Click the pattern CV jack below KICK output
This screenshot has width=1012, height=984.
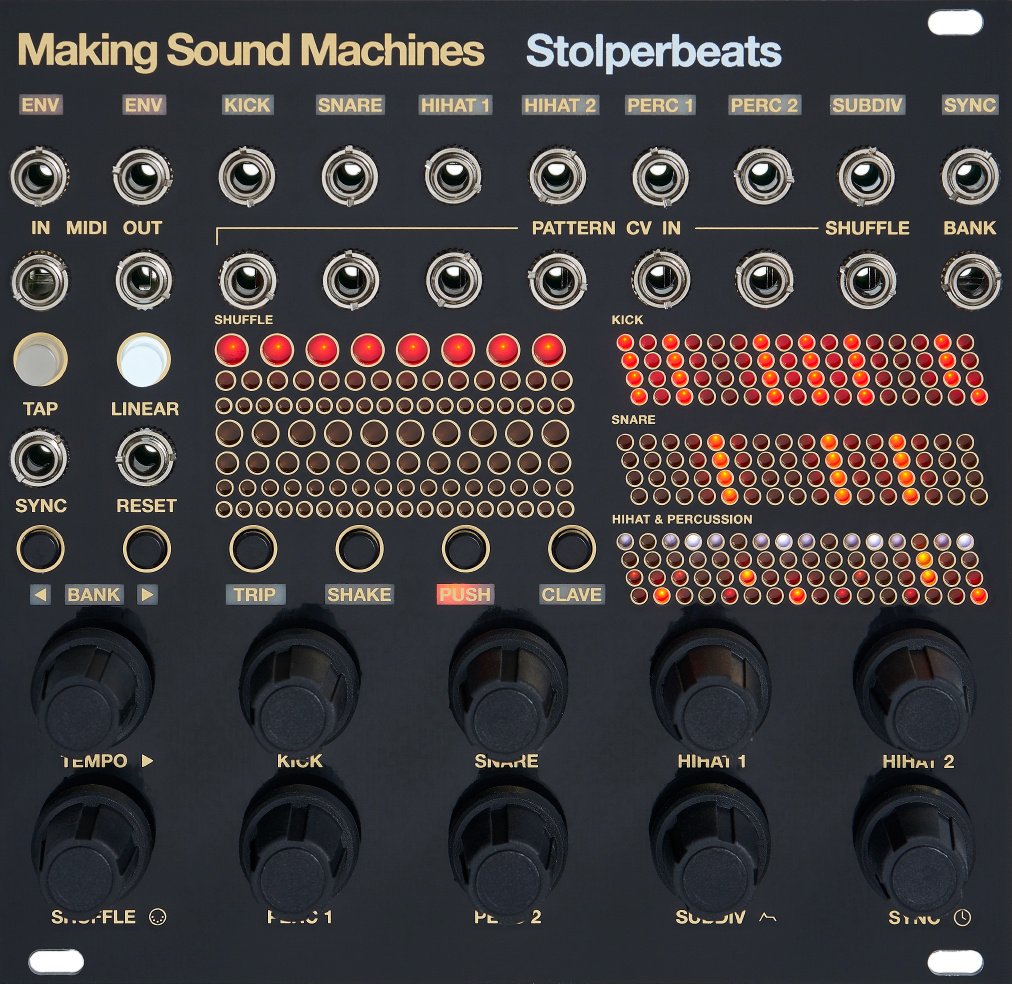[248, 281]
